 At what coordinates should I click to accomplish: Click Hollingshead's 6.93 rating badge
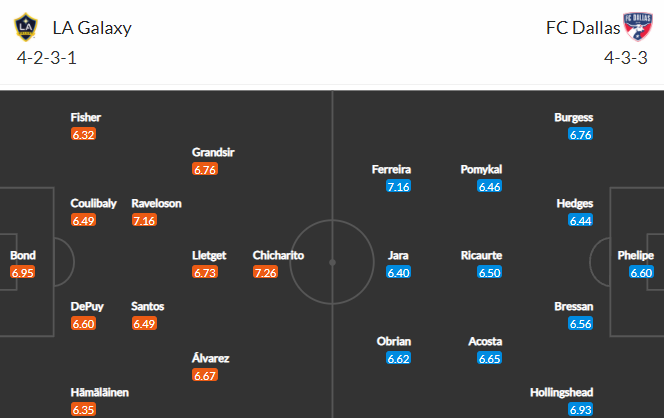(581, 410)
